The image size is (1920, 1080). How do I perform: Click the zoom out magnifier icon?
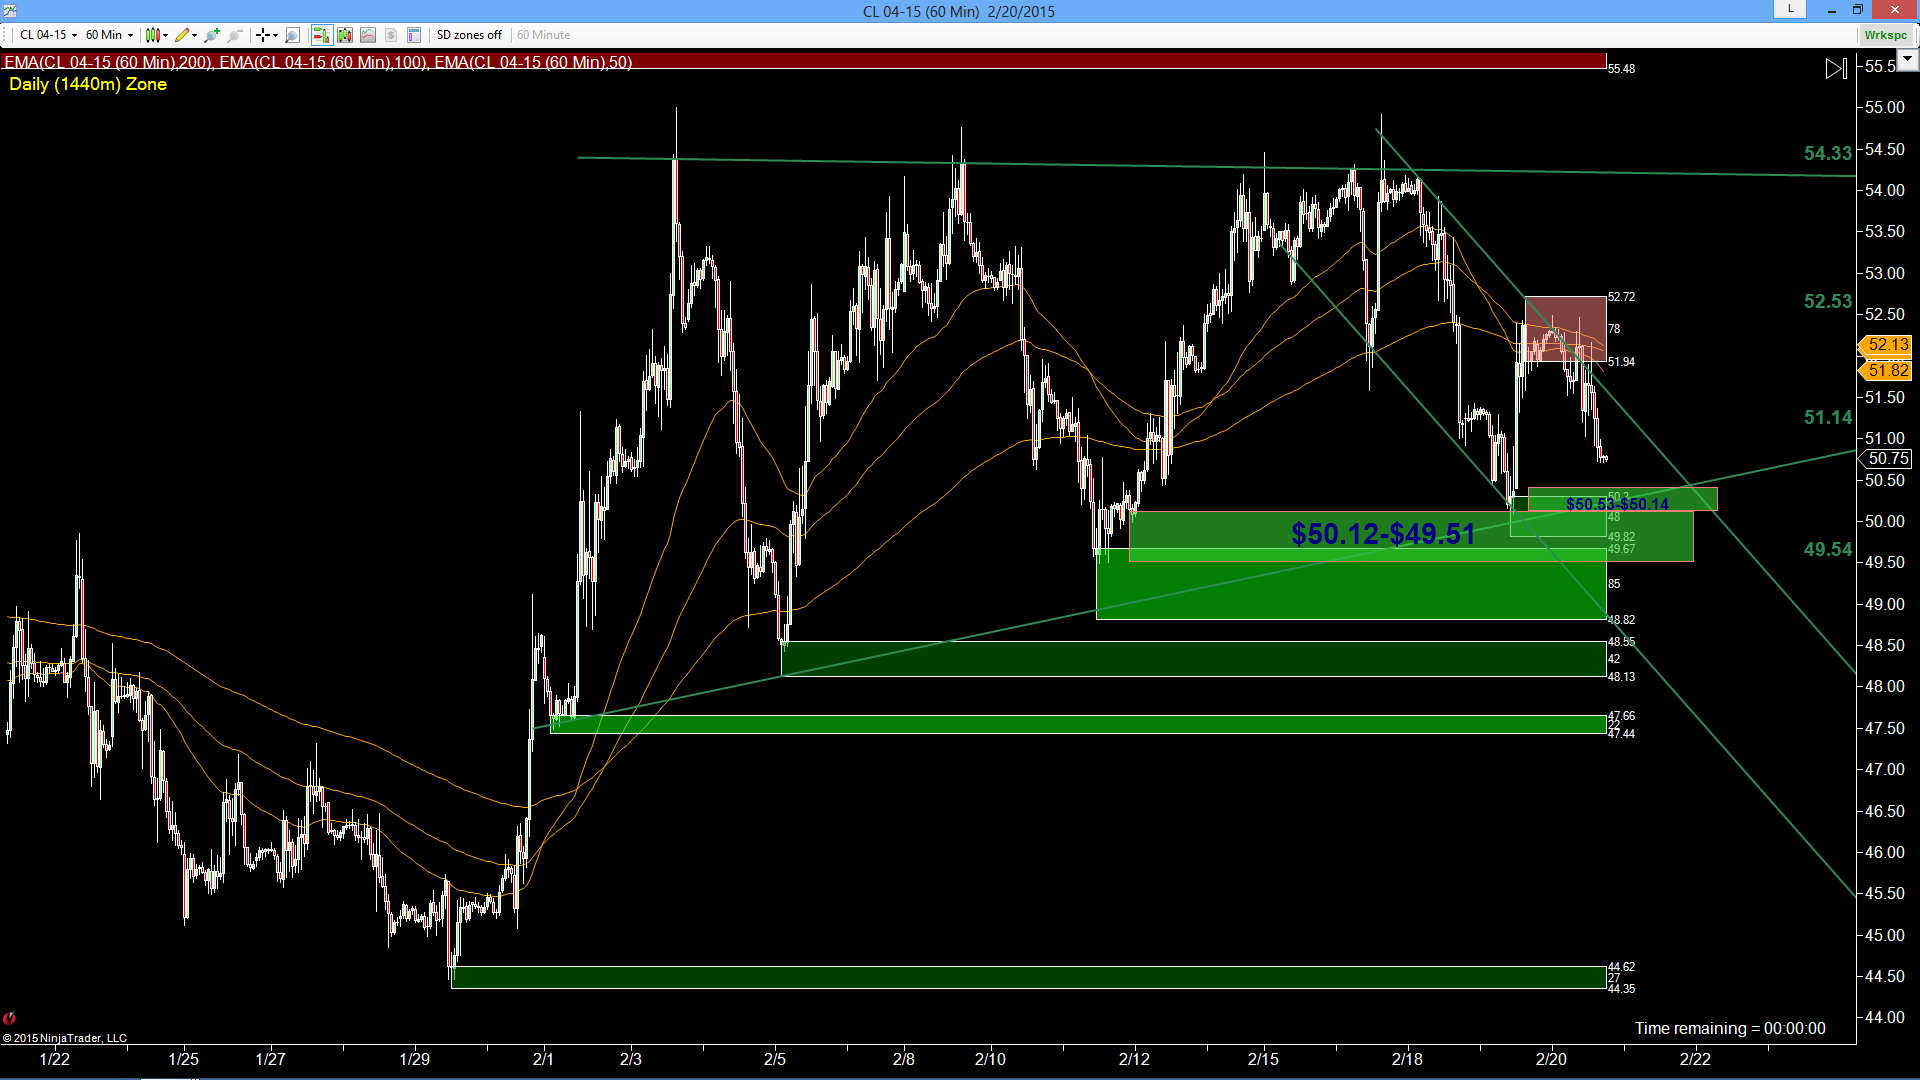pyautogui.click(x=235, y=35)
